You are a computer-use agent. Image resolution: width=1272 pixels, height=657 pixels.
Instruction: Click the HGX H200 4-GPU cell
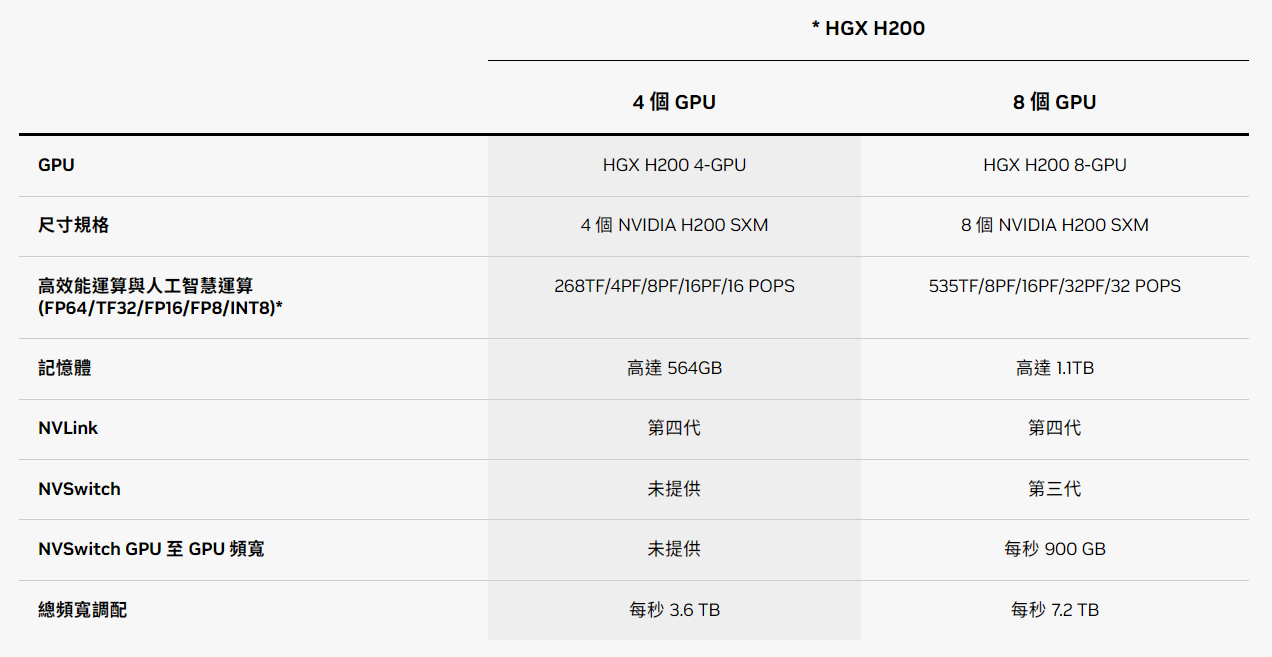click(x=674, y=165)
